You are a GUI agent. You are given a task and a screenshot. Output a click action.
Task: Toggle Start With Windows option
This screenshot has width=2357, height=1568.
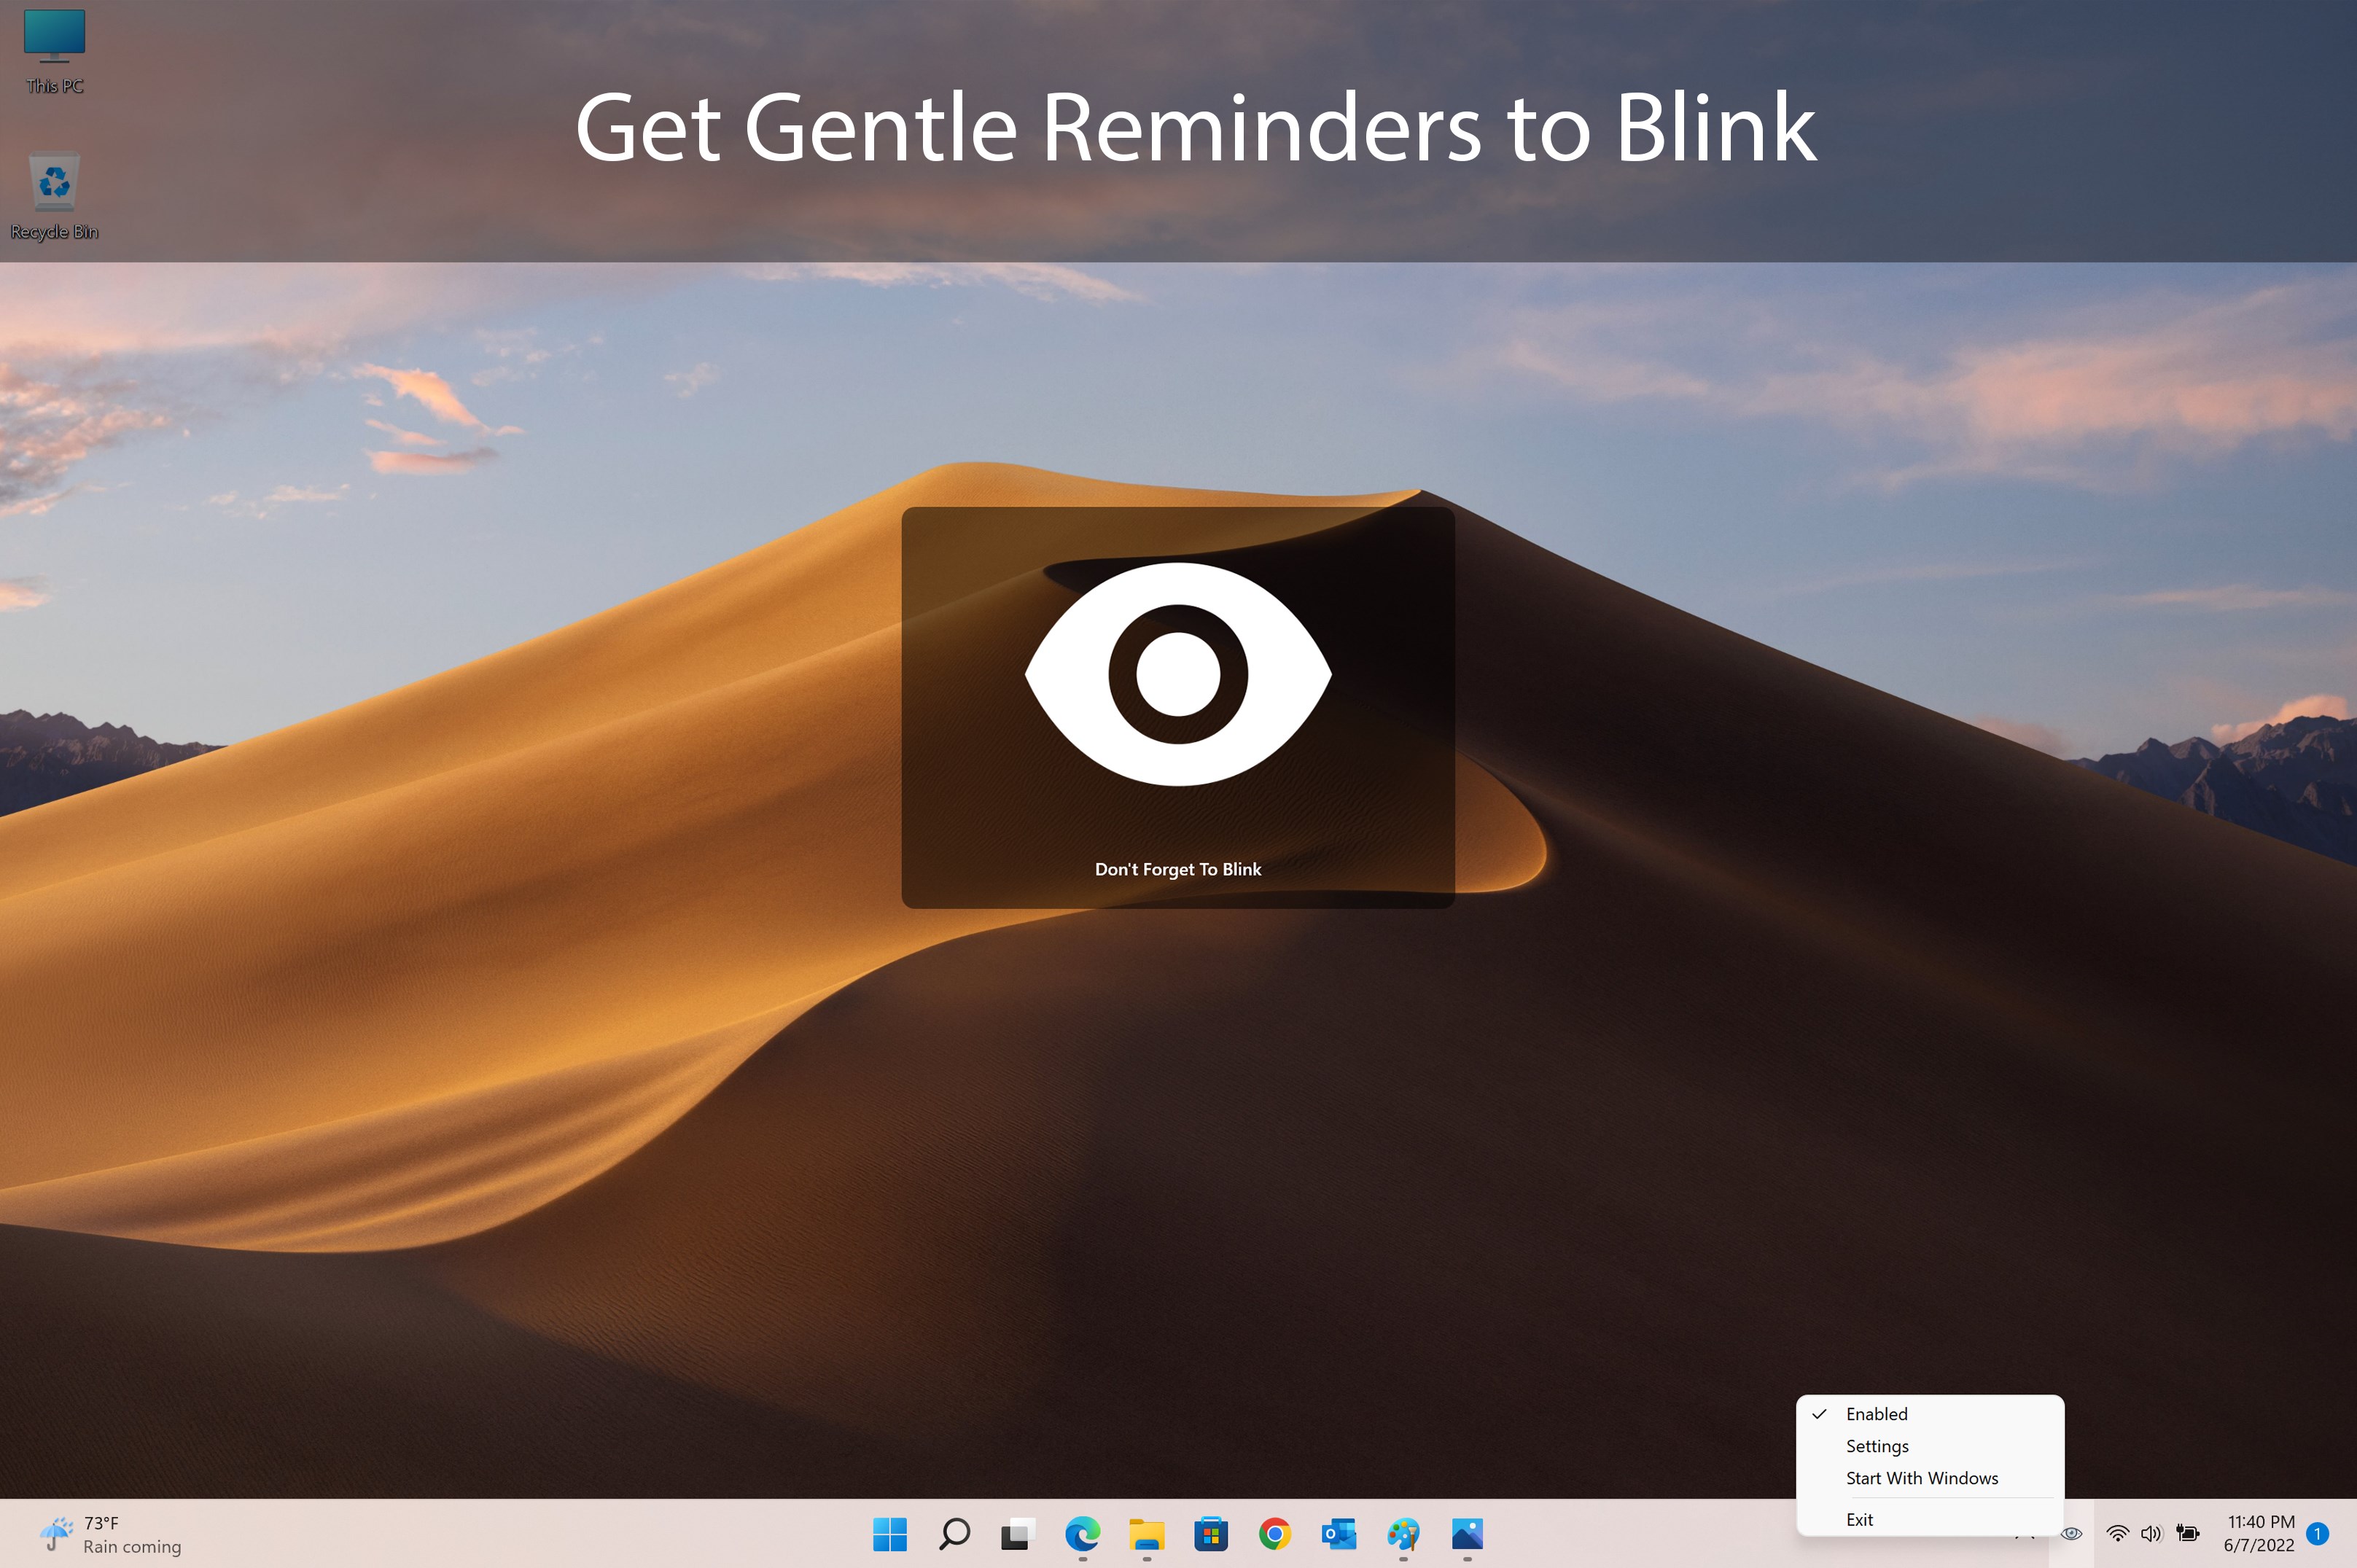point(1921,1478)
